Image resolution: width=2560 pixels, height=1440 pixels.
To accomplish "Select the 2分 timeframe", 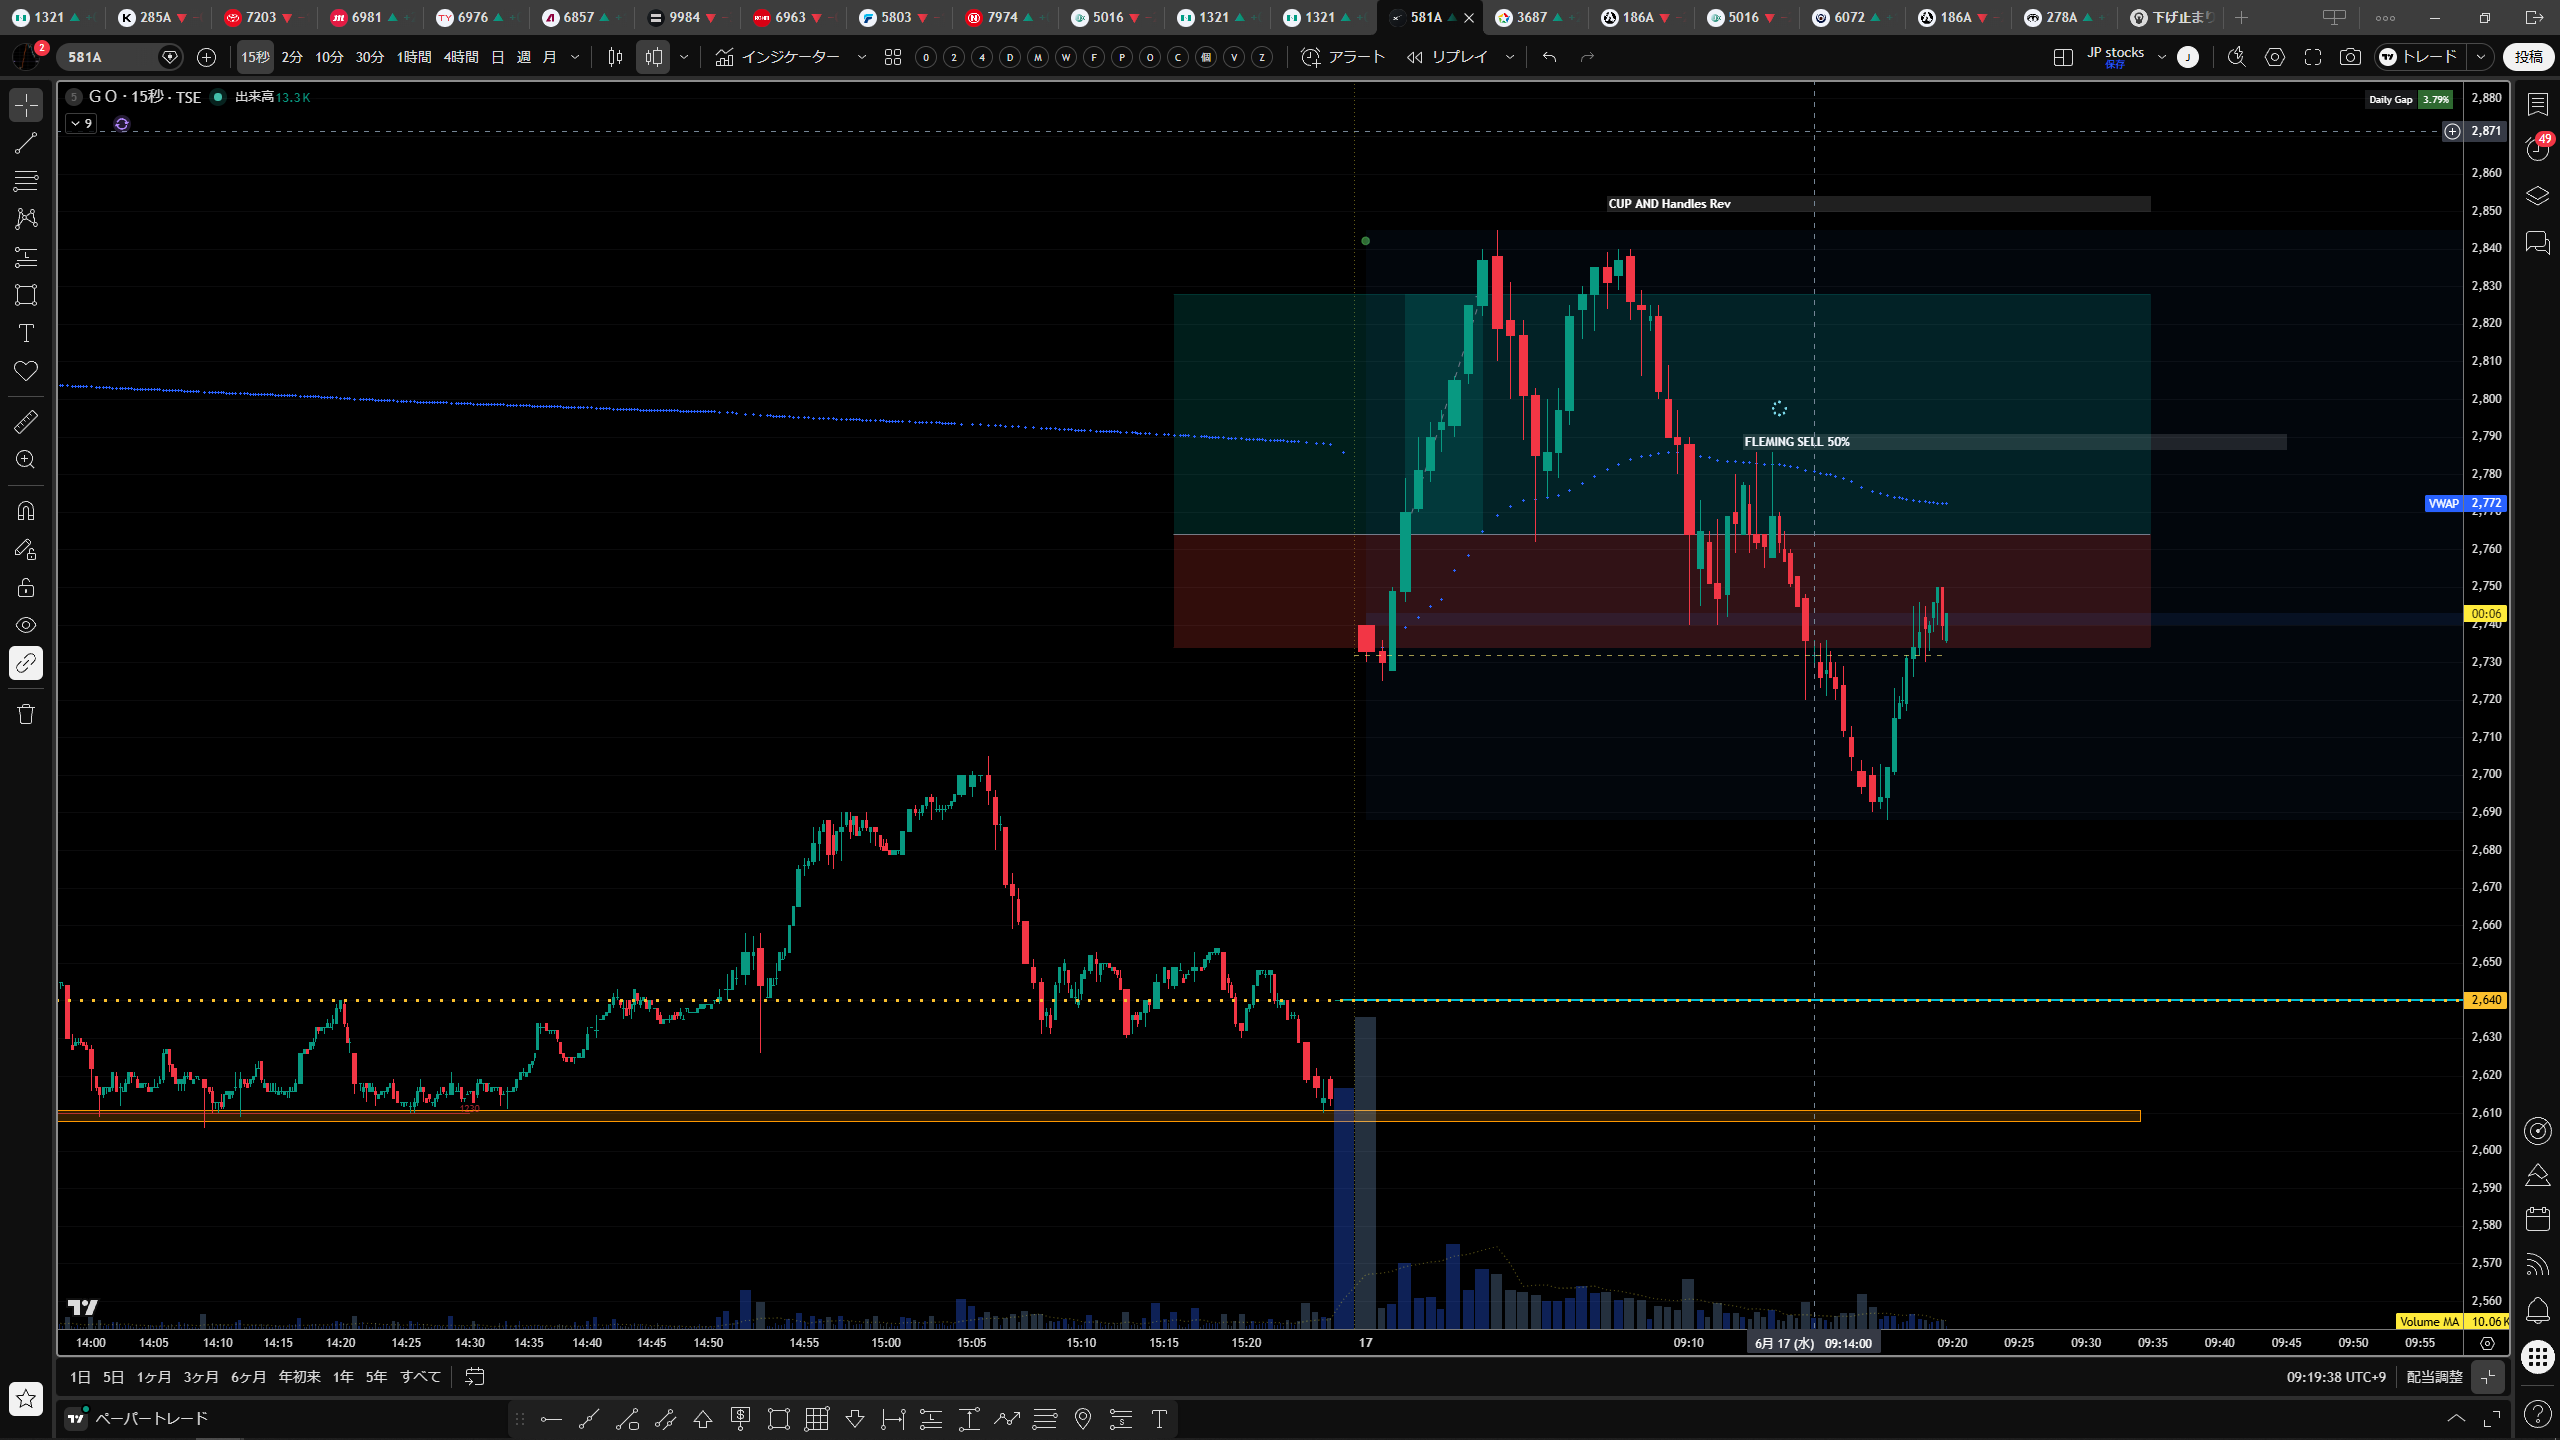I will (292, 57).
